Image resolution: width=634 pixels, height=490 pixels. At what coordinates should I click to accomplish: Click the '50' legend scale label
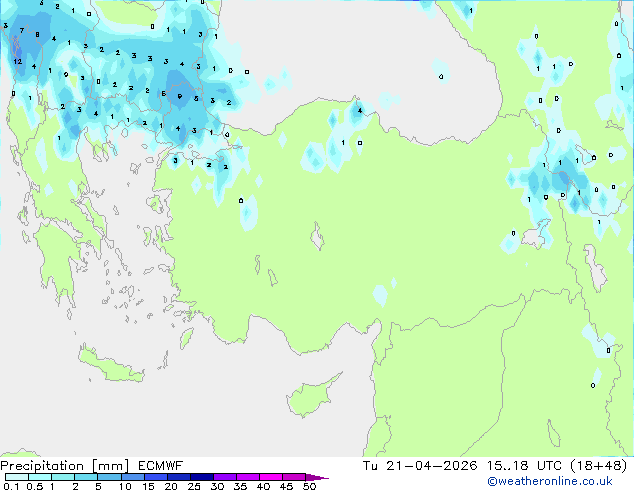click(309, 486)
